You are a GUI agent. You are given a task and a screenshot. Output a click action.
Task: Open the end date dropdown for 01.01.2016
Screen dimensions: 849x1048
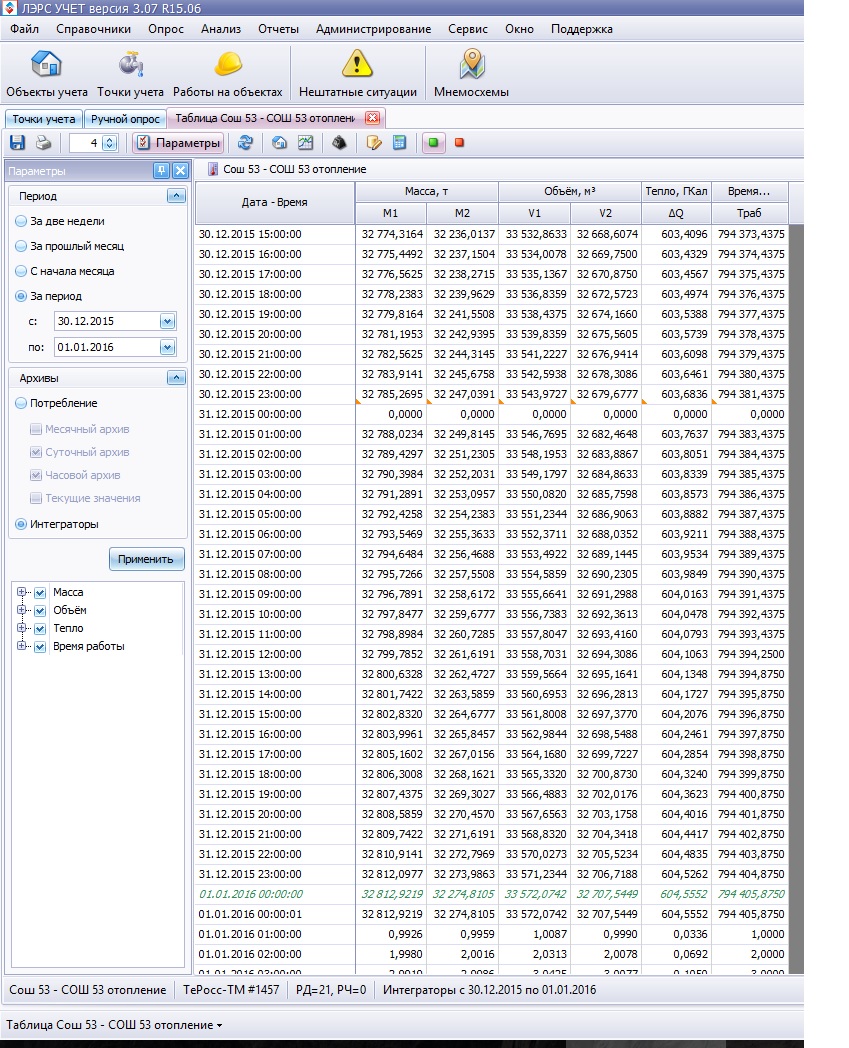(x=167, y=348)
